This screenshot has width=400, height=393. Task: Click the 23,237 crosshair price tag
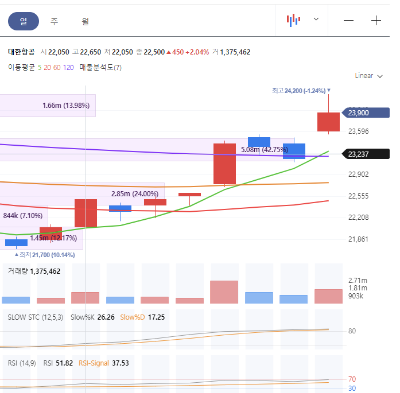pos(366,154)
